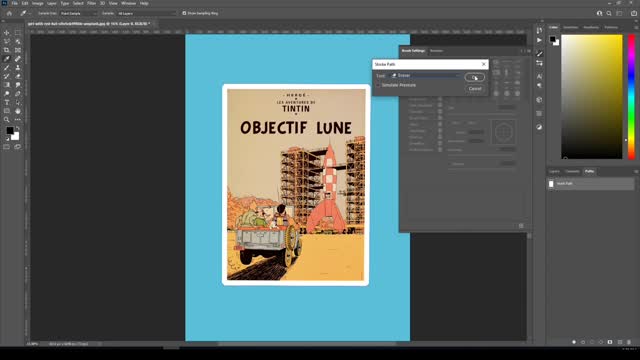Image resolution: width=640 pixels, height=360 pixels.
Task: Select the Quick Selection tool
Action: point(18,42)
